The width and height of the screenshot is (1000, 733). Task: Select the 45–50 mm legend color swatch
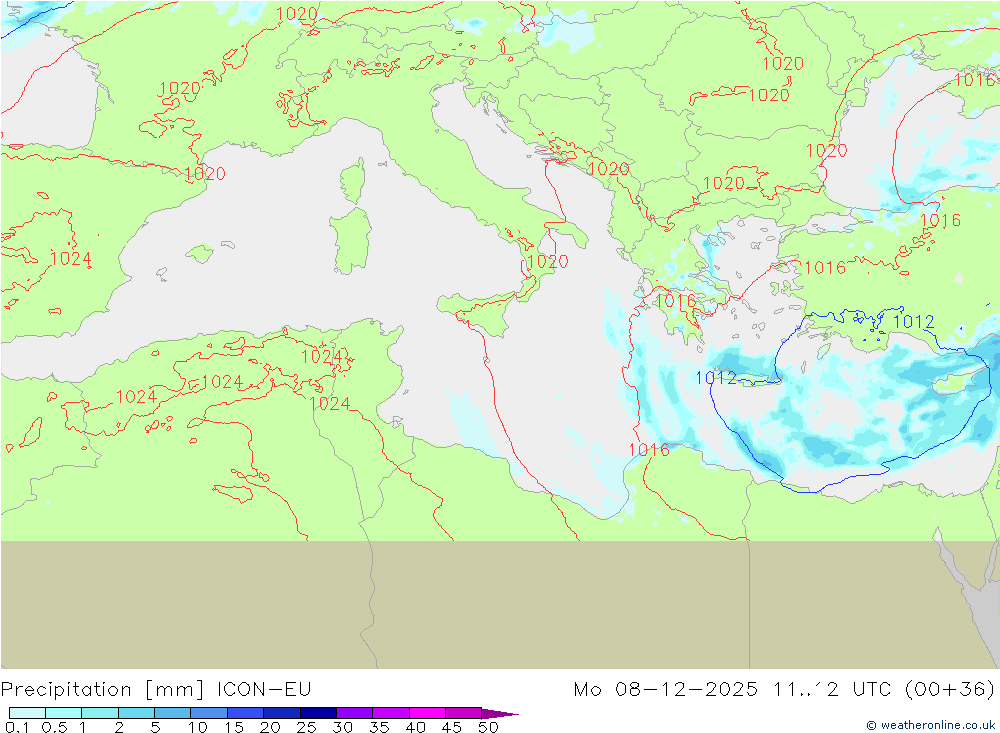click(464, 713)
